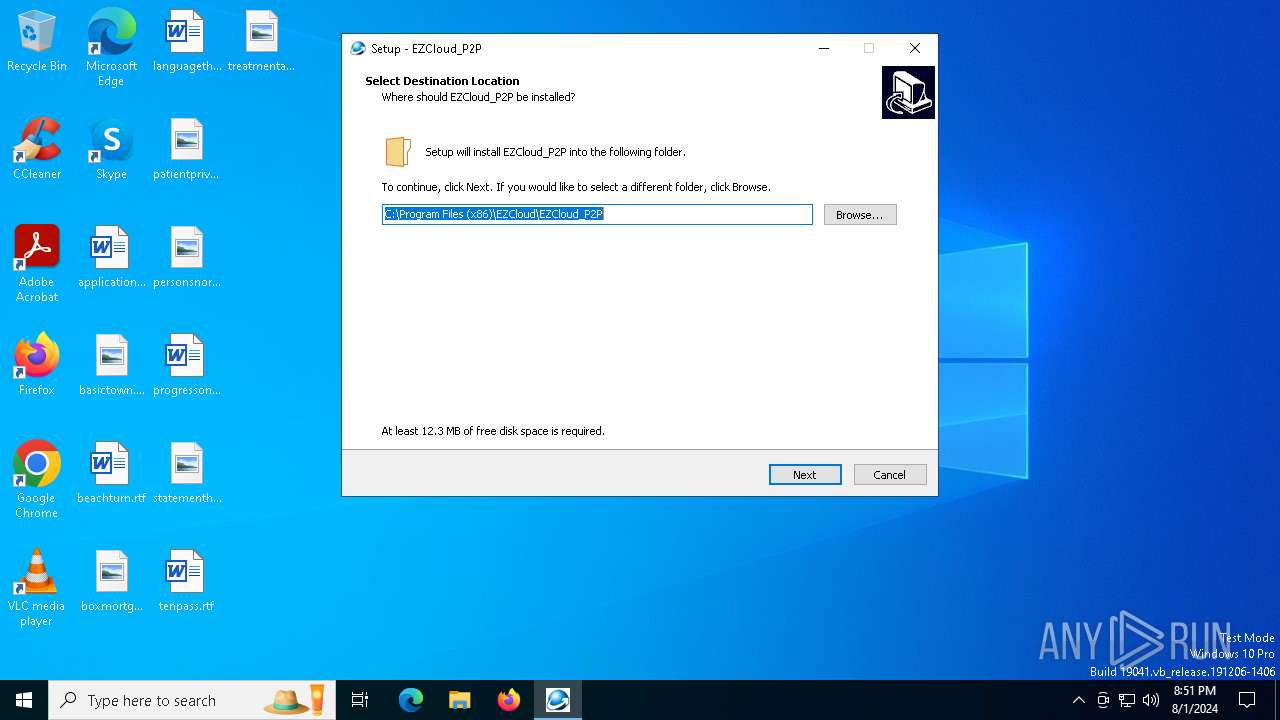Click the 'Select Destination Location' heading

point(442,81)
